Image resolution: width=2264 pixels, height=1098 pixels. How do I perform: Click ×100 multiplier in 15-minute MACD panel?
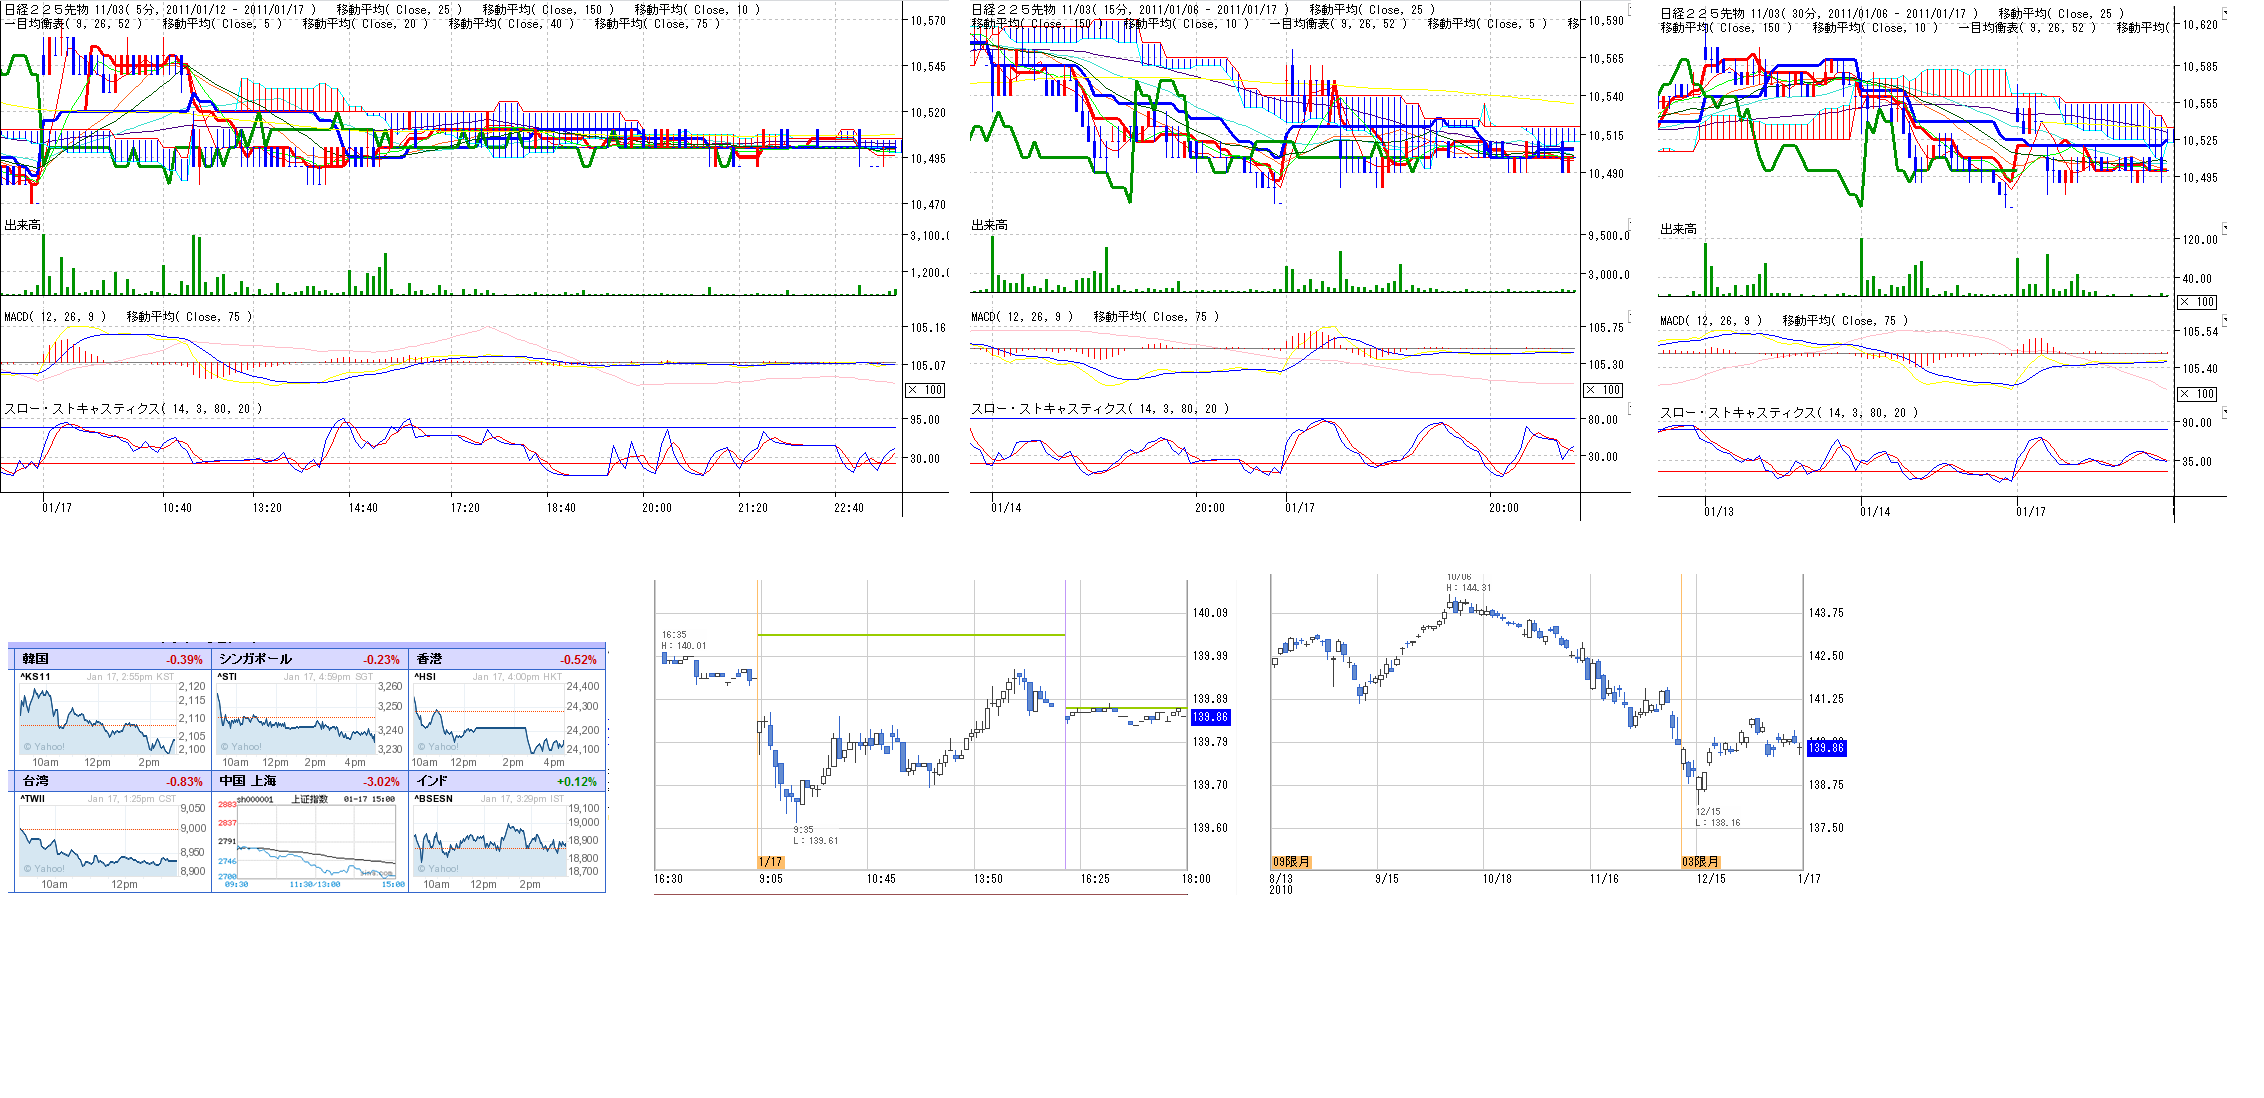click(x=1603, y=390)
